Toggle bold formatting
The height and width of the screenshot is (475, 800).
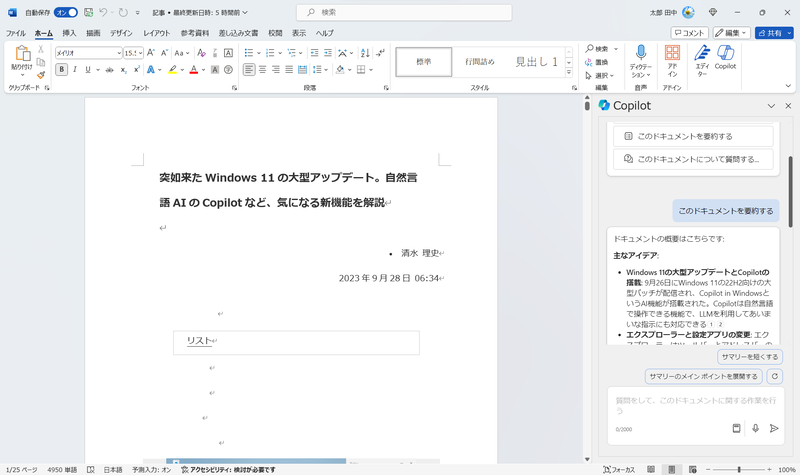(x=61, y=69)
